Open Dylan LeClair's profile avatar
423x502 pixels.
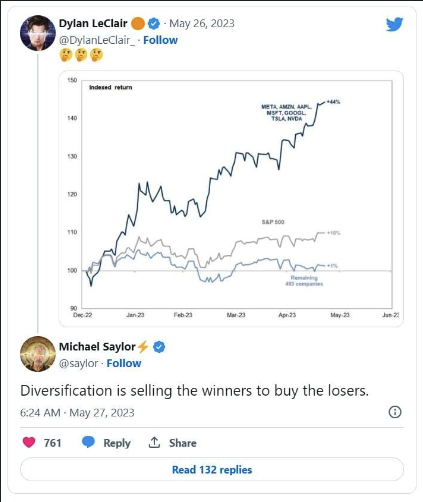coord(38,33)
